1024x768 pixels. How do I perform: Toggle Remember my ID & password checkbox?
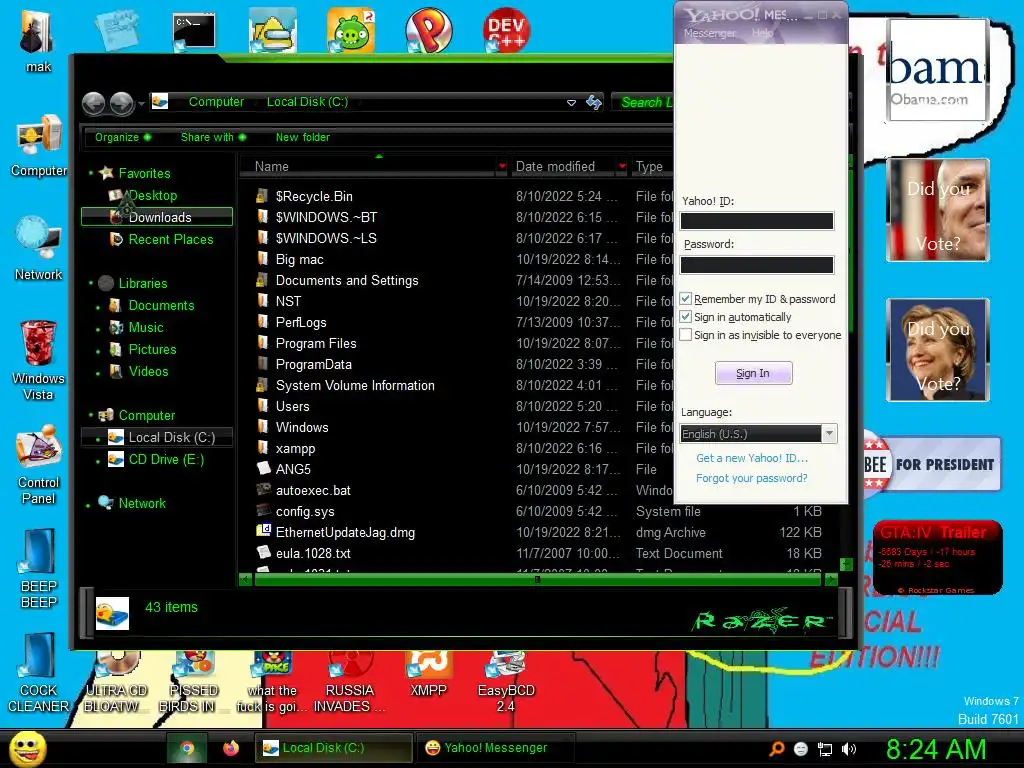(685, 298)
